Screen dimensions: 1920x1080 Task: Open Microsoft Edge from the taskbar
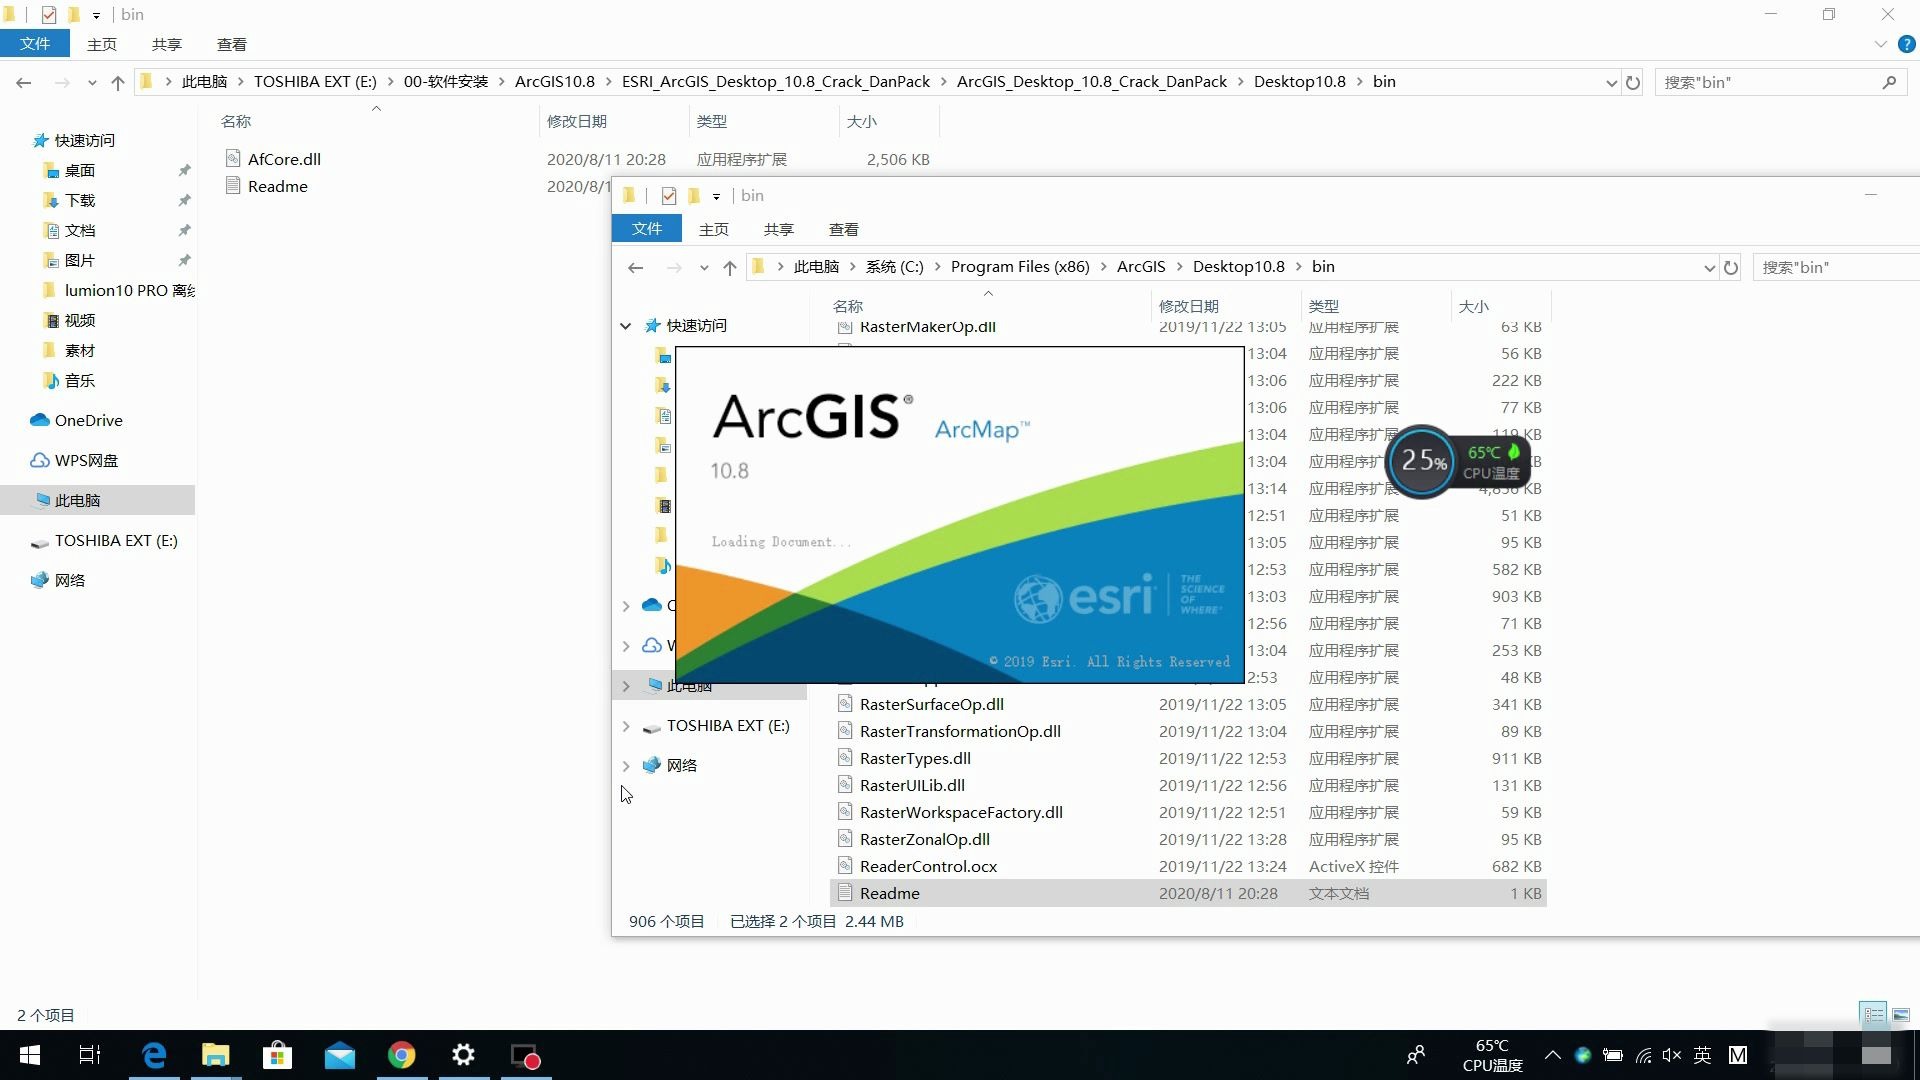point(154,1055)
